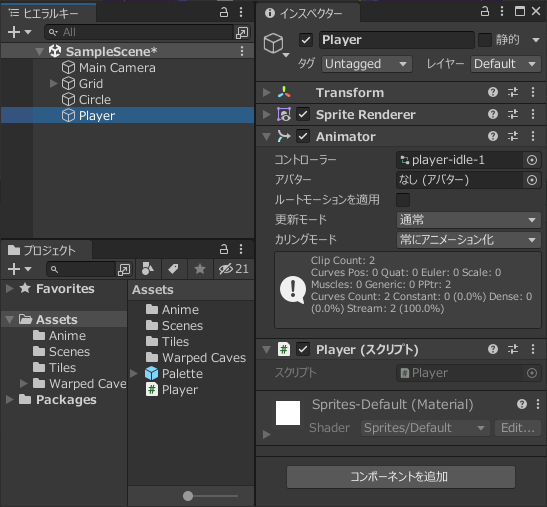The height and width of the screenshot is (507, 547).
Task: Switch to the Project (プロジェクト) tab
Action: pyautogui.click(x=46, y=250)
